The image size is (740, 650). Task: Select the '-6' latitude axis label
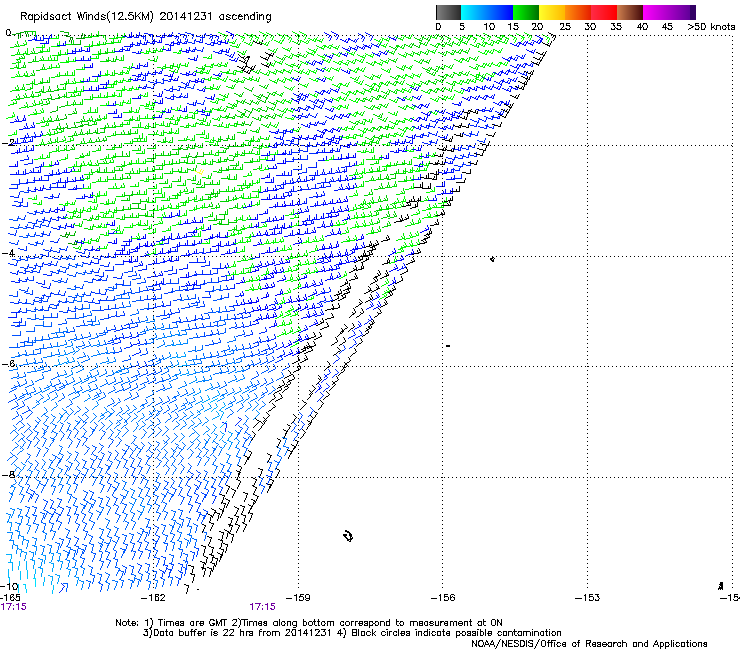(x=8, y=363)
